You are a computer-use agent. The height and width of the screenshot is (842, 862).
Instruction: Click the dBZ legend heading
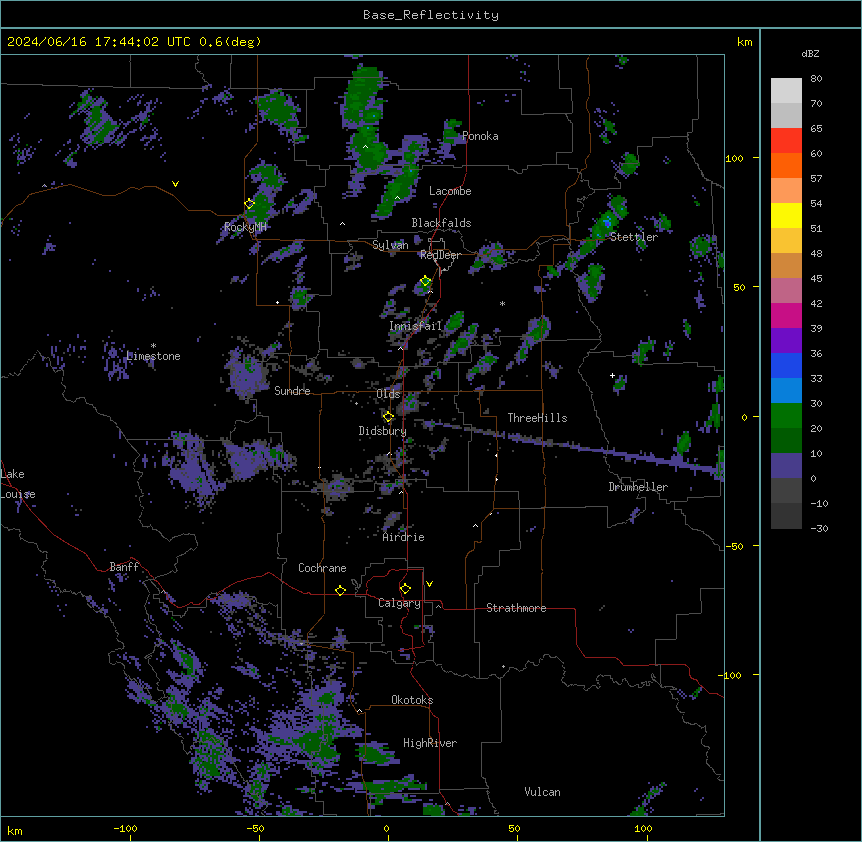[x=810, y=53]
